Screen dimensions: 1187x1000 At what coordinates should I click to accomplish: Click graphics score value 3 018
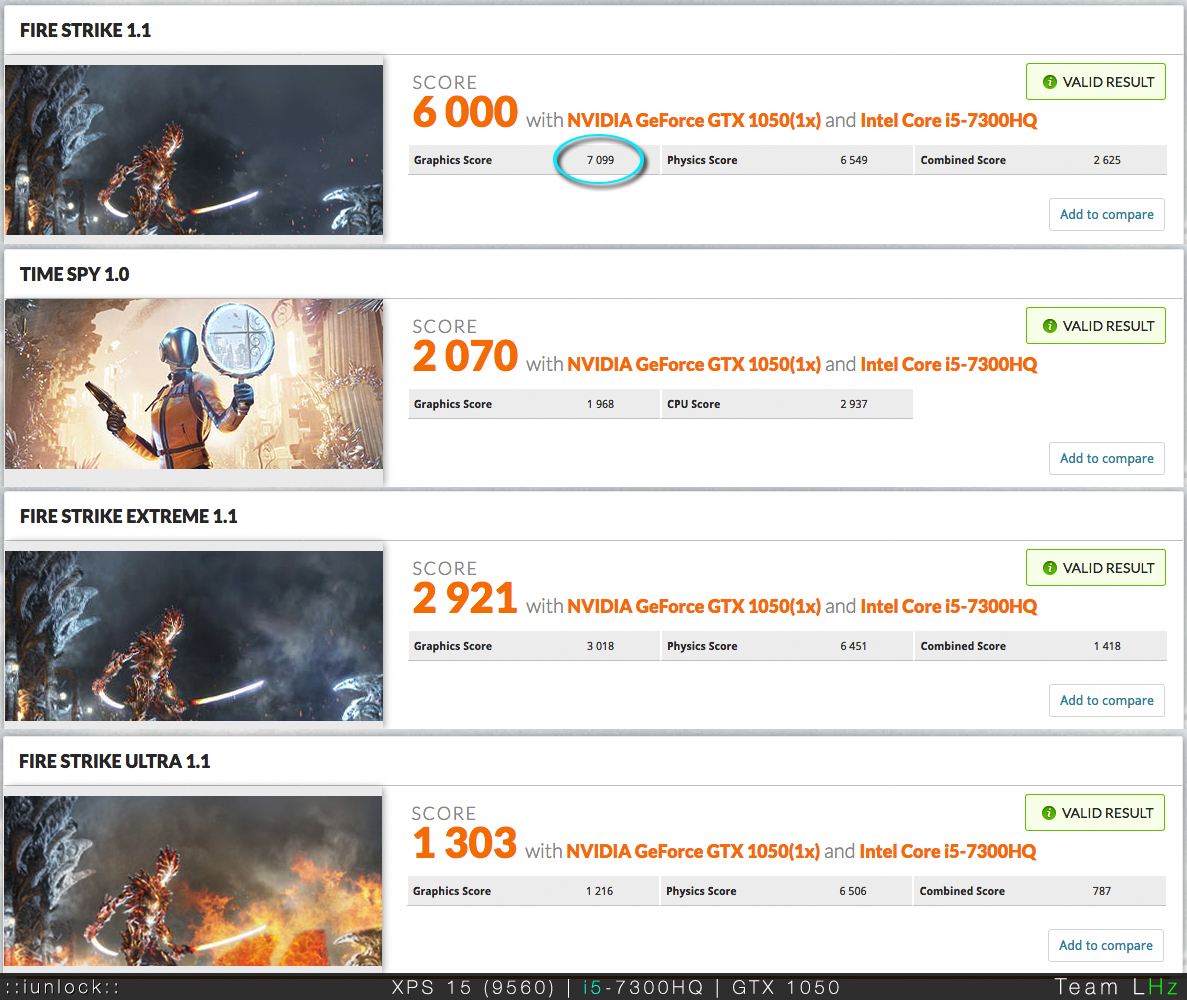tap(600, 646)
